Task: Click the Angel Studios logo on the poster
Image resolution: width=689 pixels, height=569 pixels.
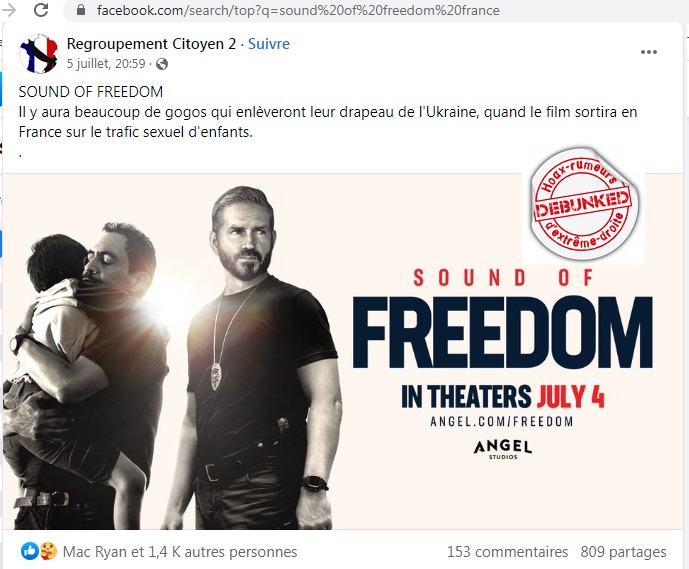Action: point(503,449)
